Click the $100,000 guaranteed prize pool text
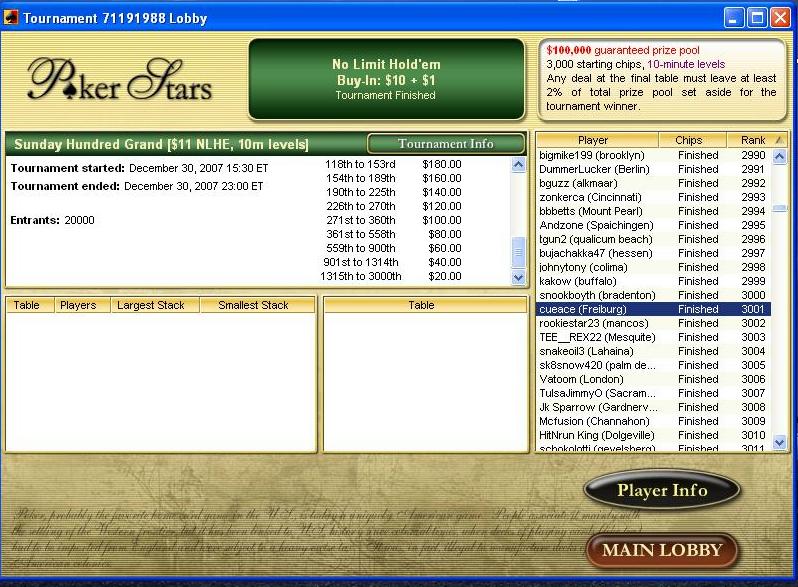 coord(623,50)
